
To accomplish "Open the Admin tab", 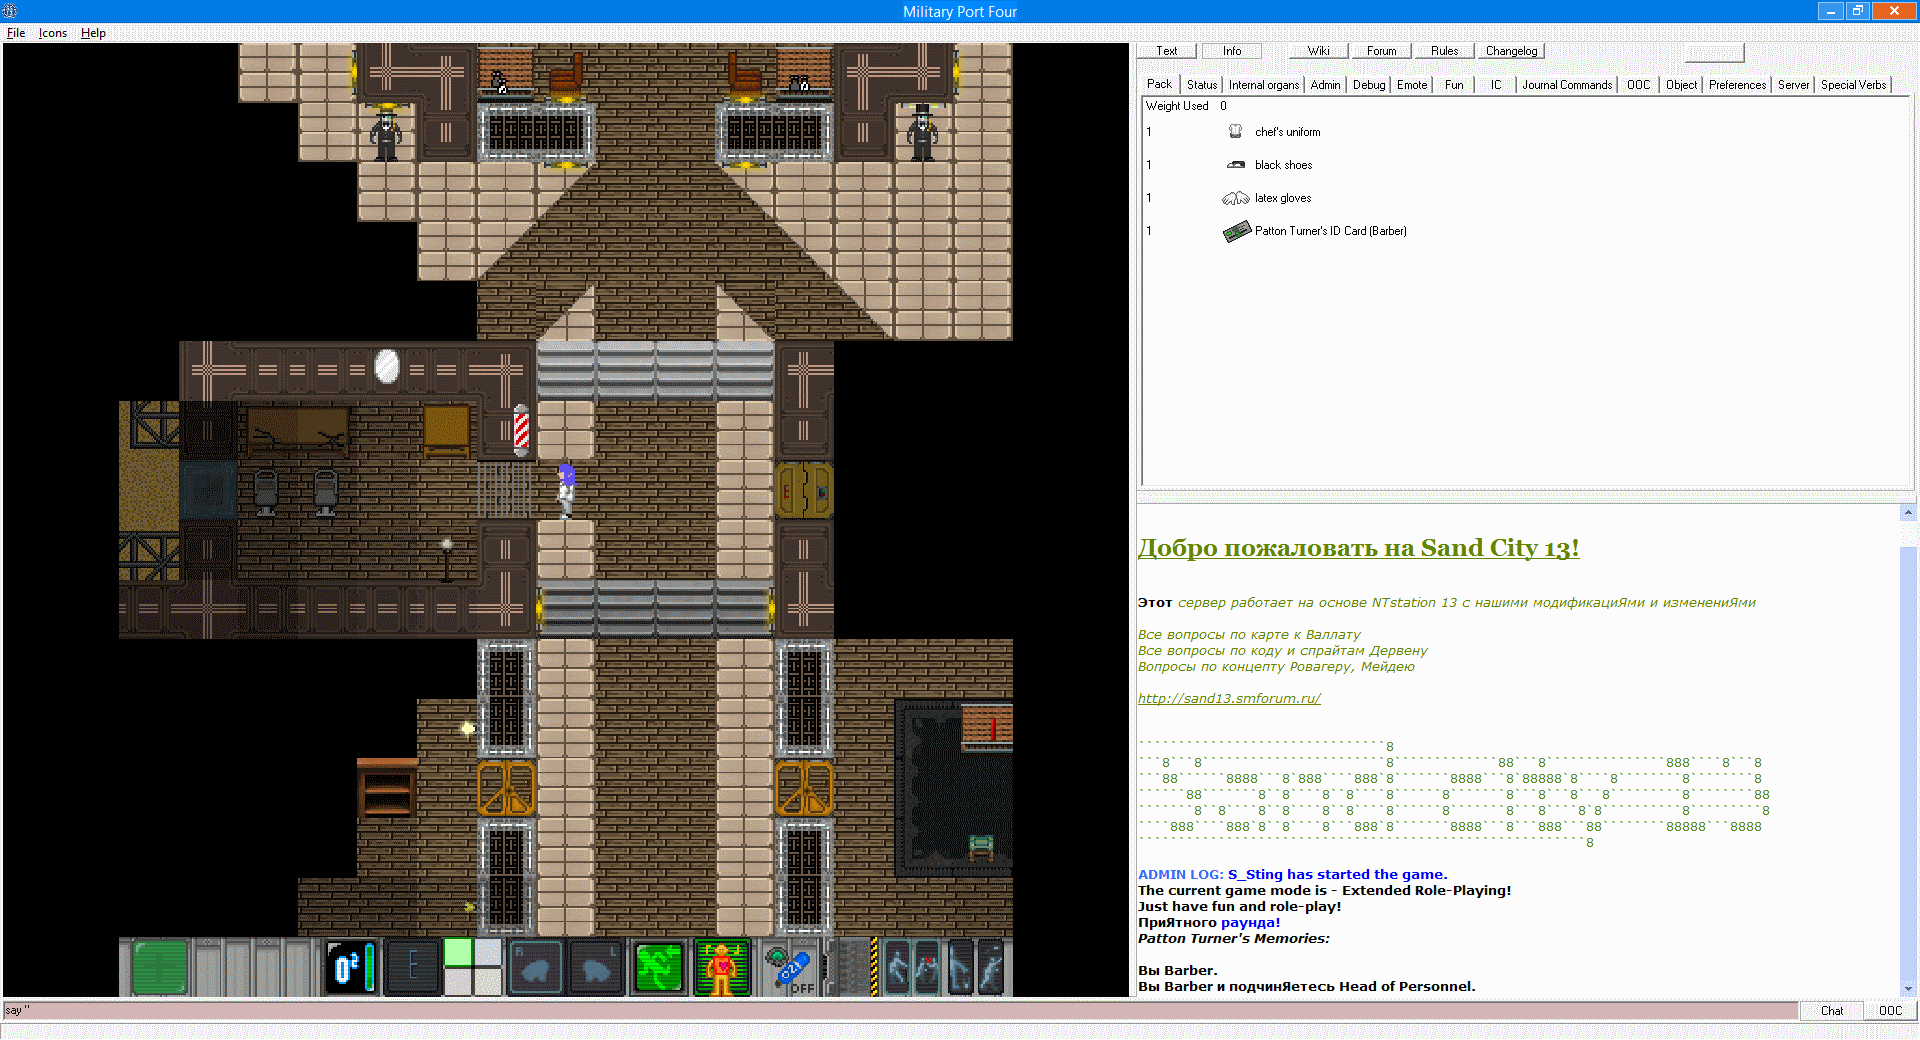I will tap(1326, 85).
